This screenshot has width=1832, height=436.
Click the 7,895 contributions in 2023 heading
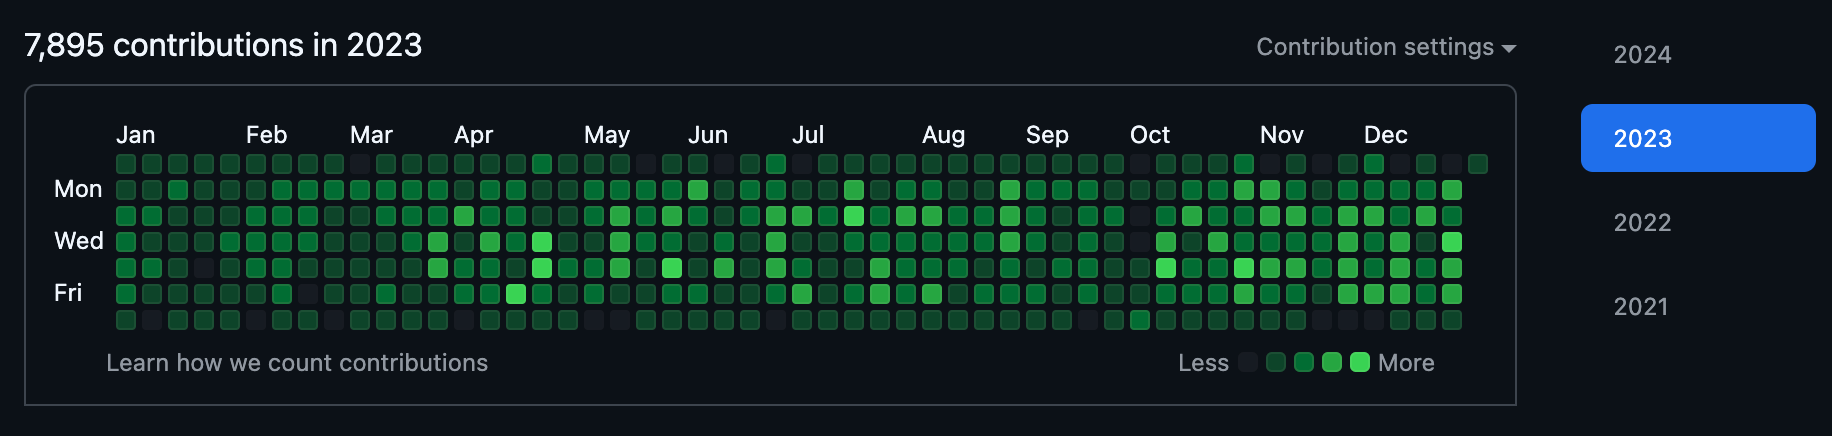coord(223,45)
